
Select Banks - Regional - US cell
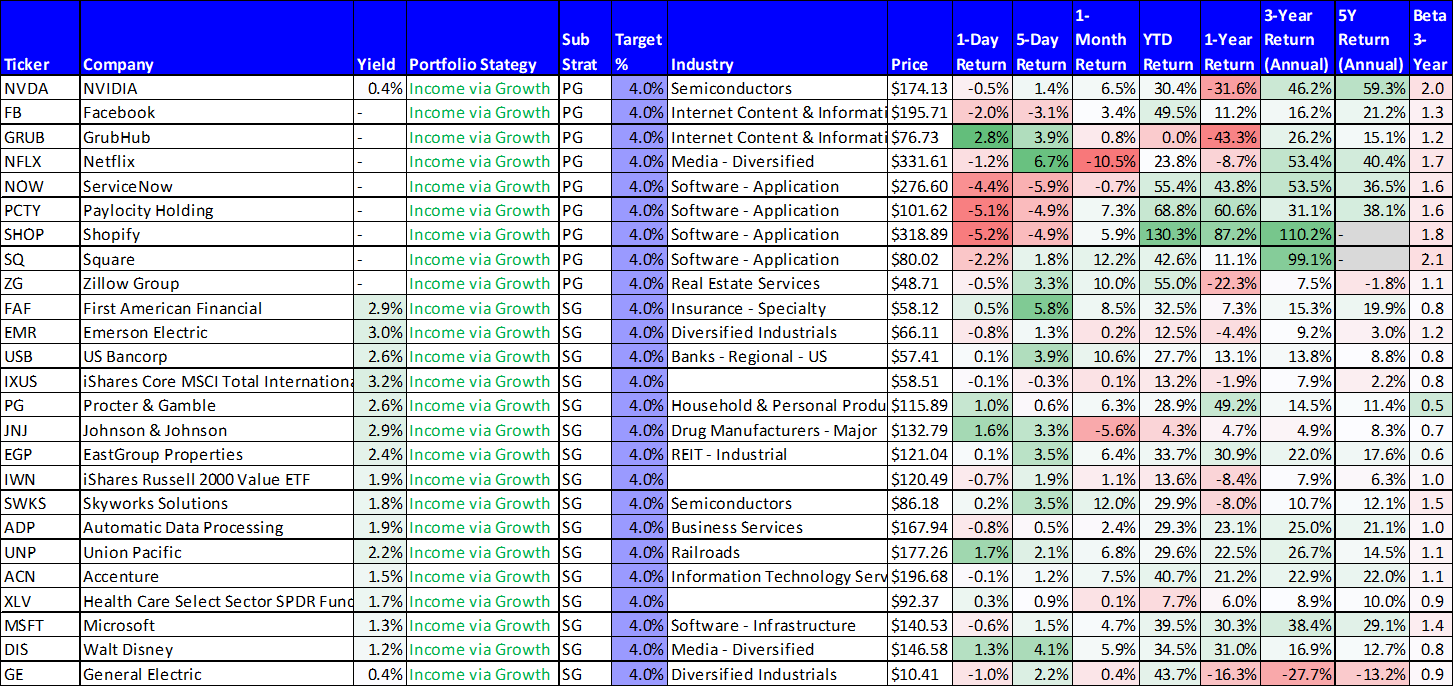point(778,356)
